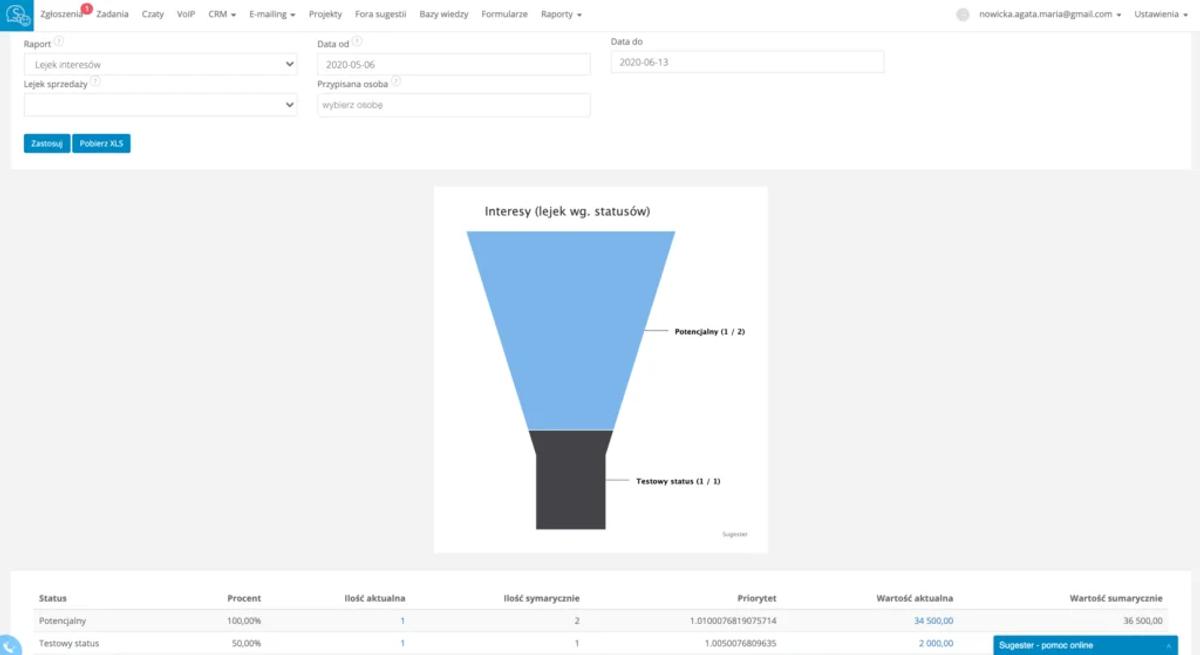Click the 2 000,00 value link
1200x655 pixels.
coord(937,643)
